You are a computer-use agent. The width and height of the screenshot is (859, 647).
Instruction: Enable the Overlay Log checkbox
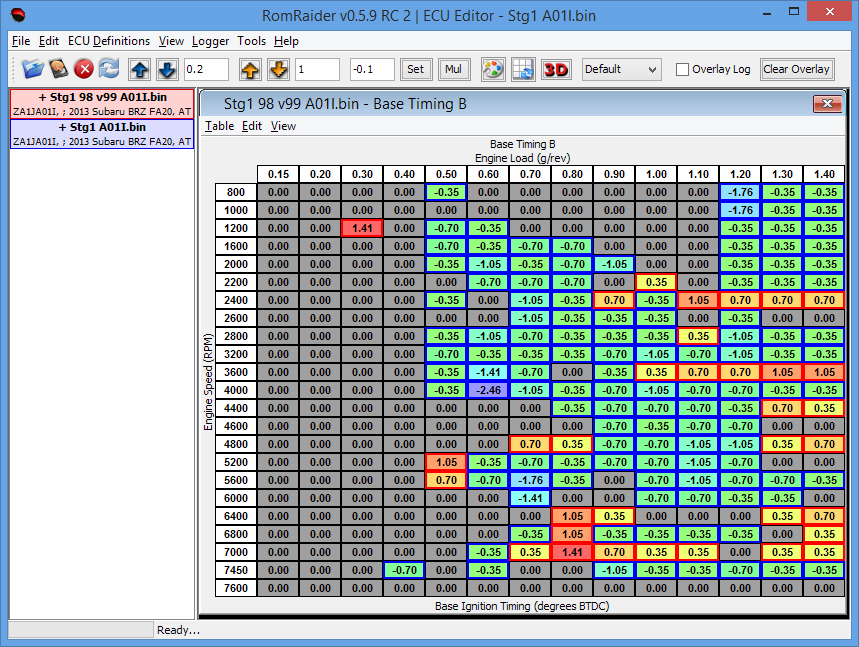click(x=683, y=70)
